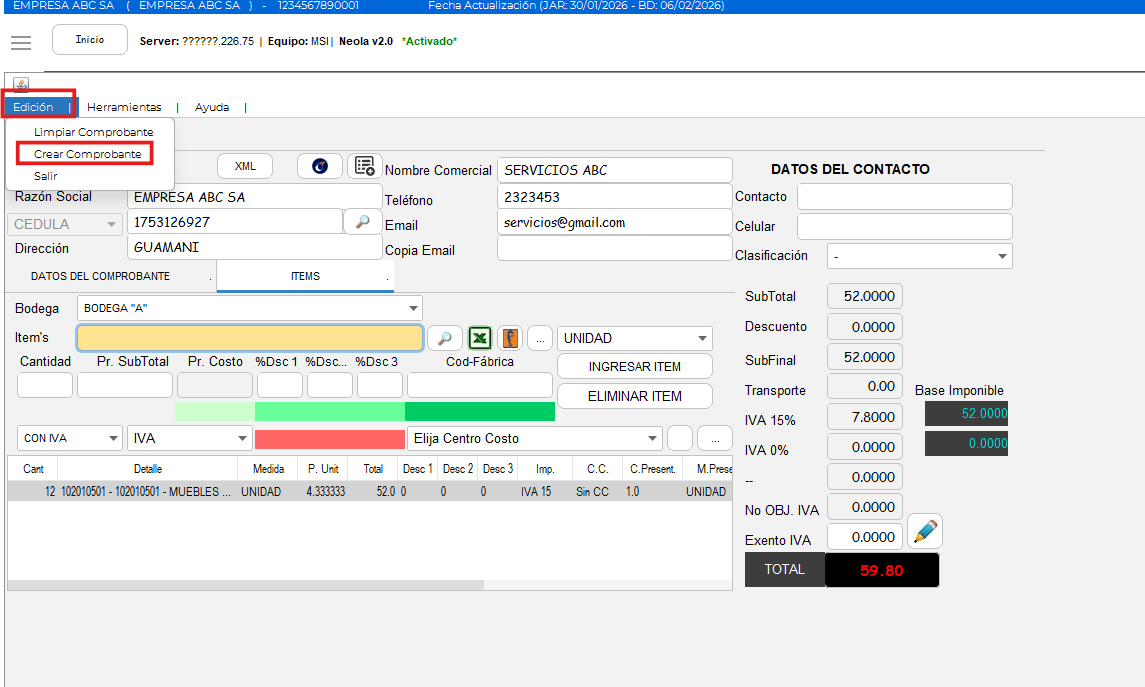Open the CON IVA dropdown

pyautogui.click(x=112, y=438)
